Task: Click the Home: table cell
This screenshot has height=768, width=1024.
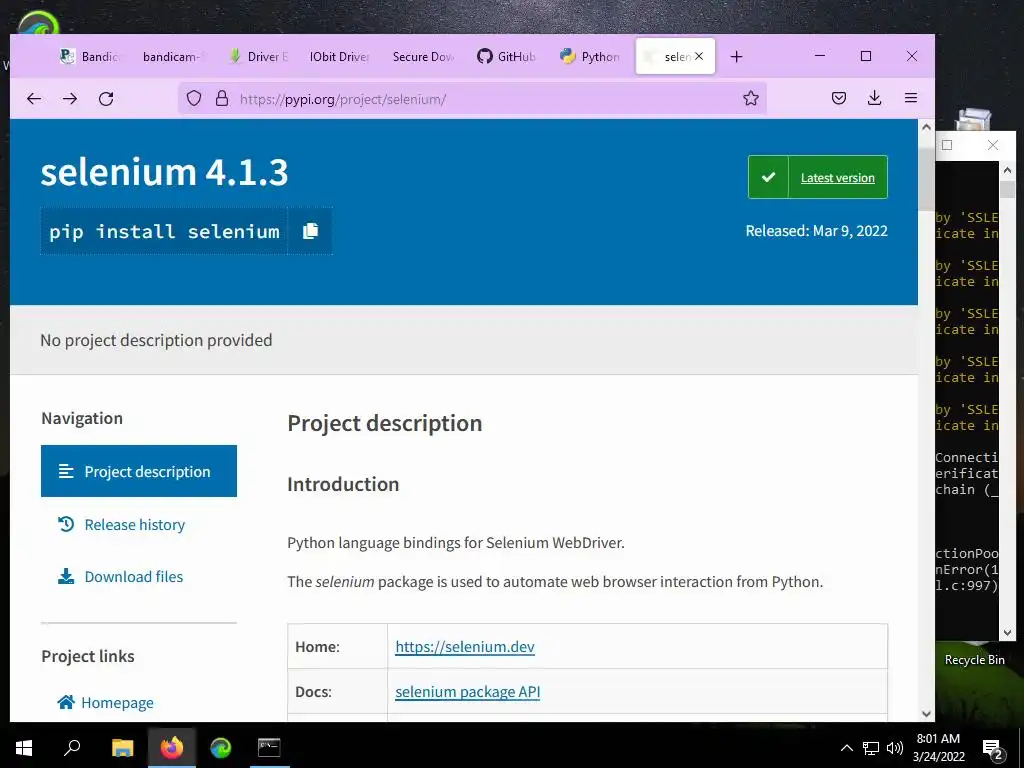Action: click(338, 647)
